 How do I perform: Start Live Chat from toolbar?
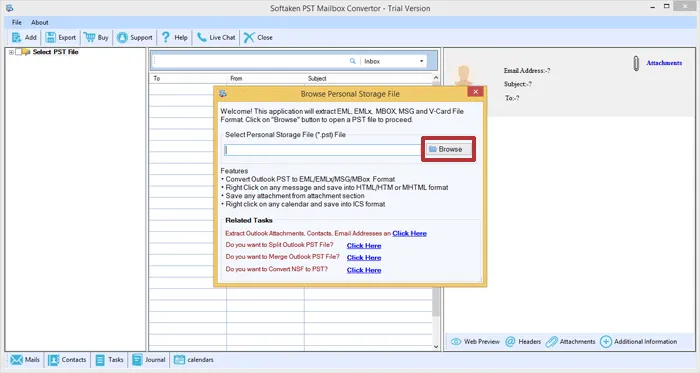[216, 37]
